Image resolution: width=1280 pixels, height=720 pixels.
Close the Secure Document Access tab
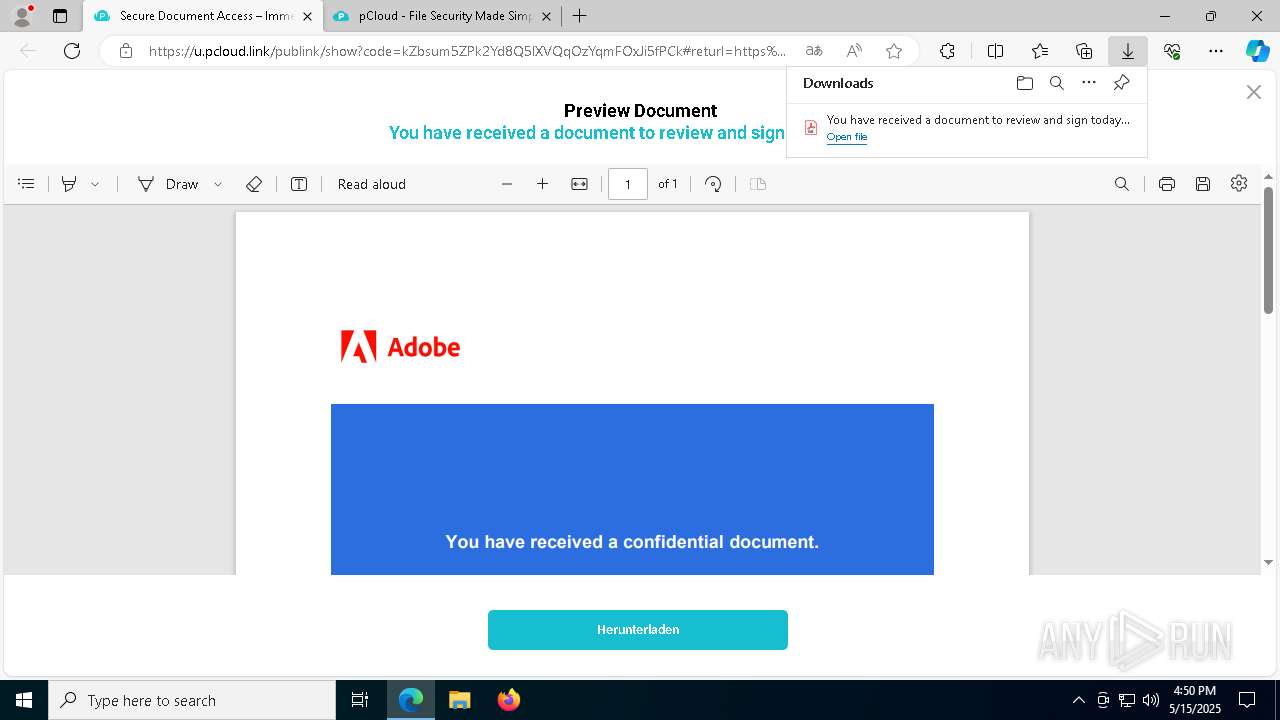(x=307, y=16)
